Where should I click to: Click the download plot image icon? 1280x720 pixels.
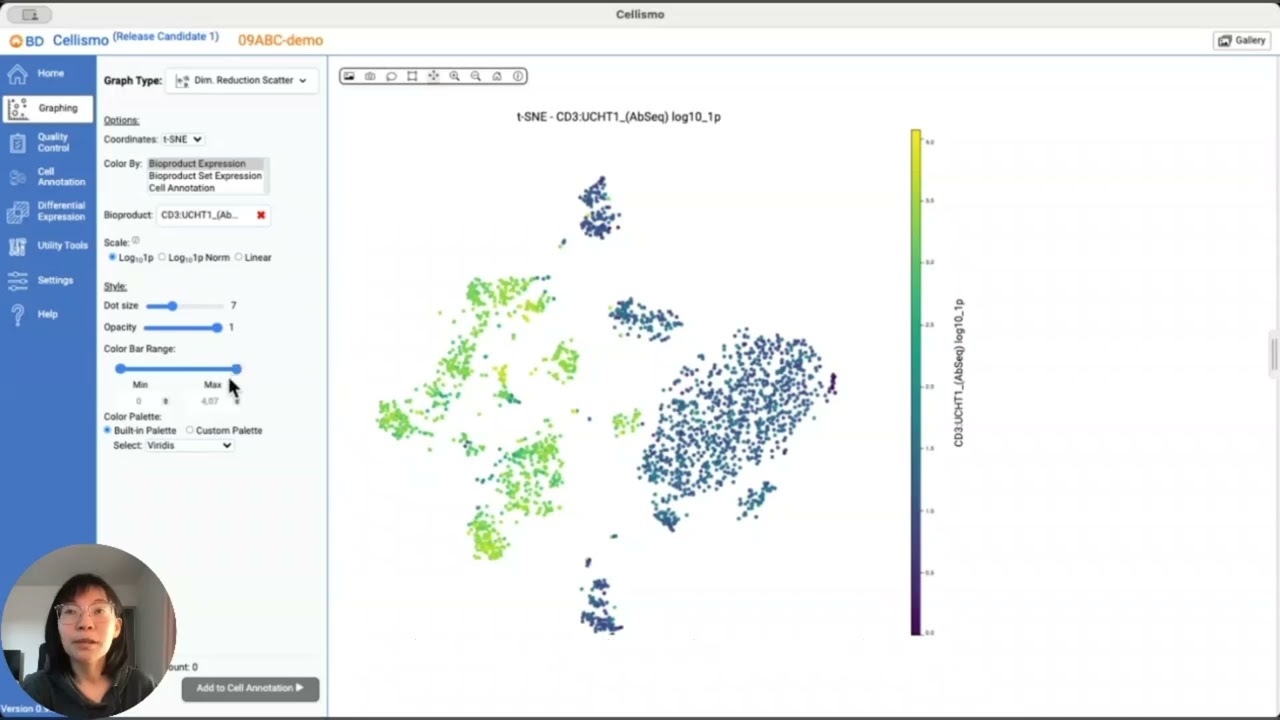tap(349, 76)
